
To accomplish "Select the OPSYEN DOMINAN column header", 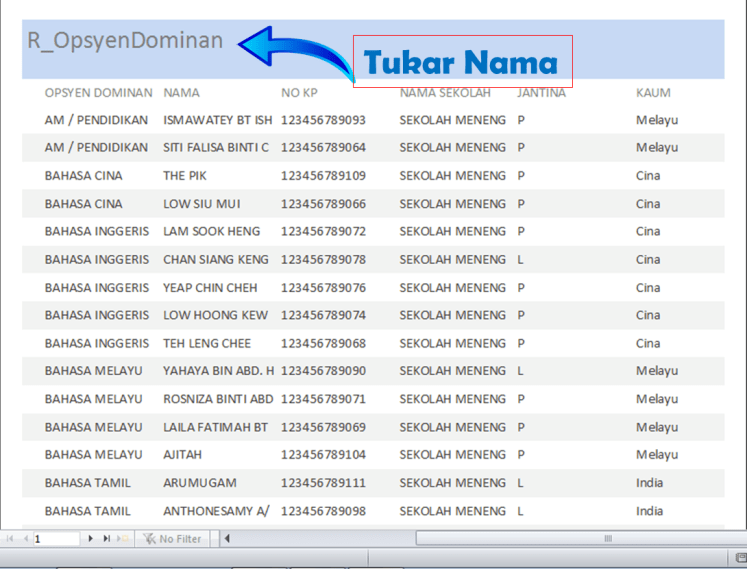I will pos(98,93).
